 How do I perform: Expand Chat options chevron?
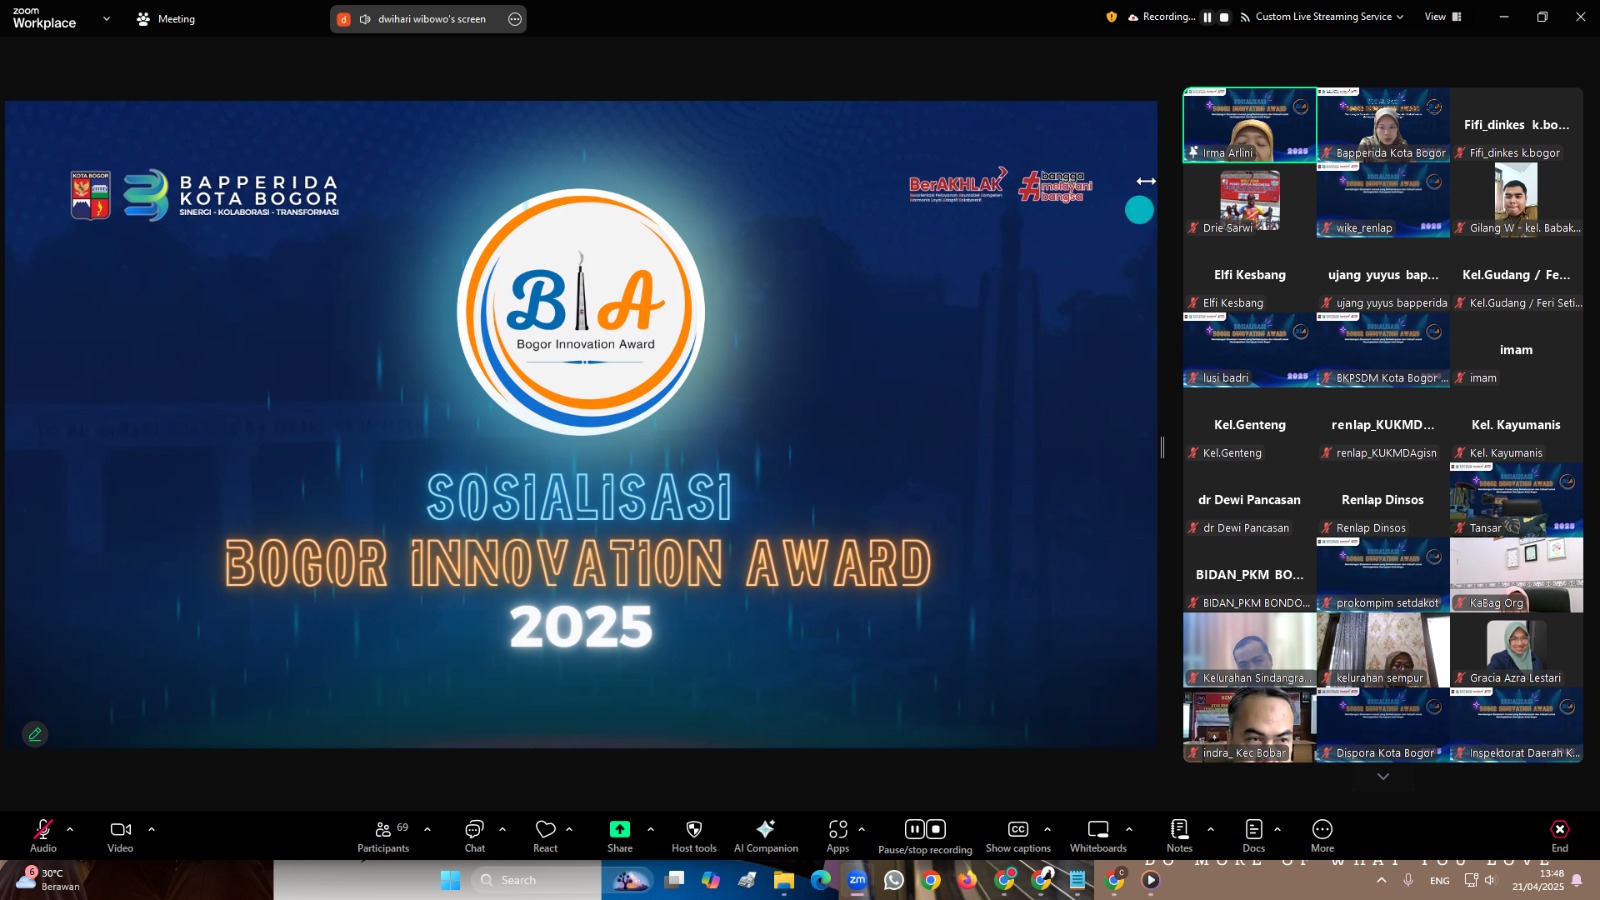coord(502,829)
